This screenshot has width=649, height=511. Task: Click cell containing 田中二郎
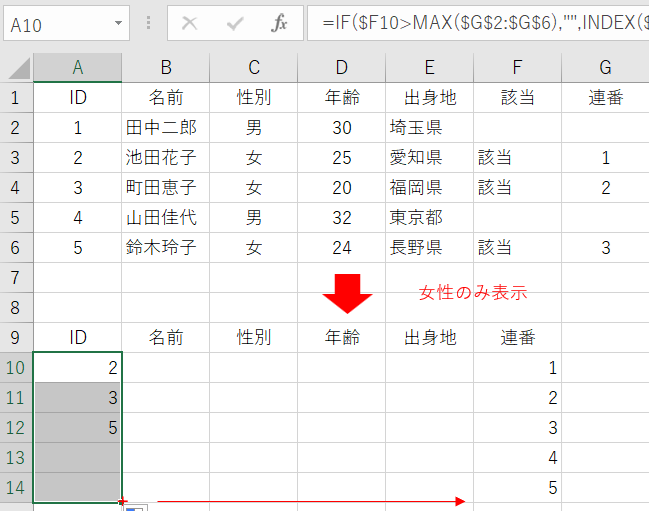point(165,128)
